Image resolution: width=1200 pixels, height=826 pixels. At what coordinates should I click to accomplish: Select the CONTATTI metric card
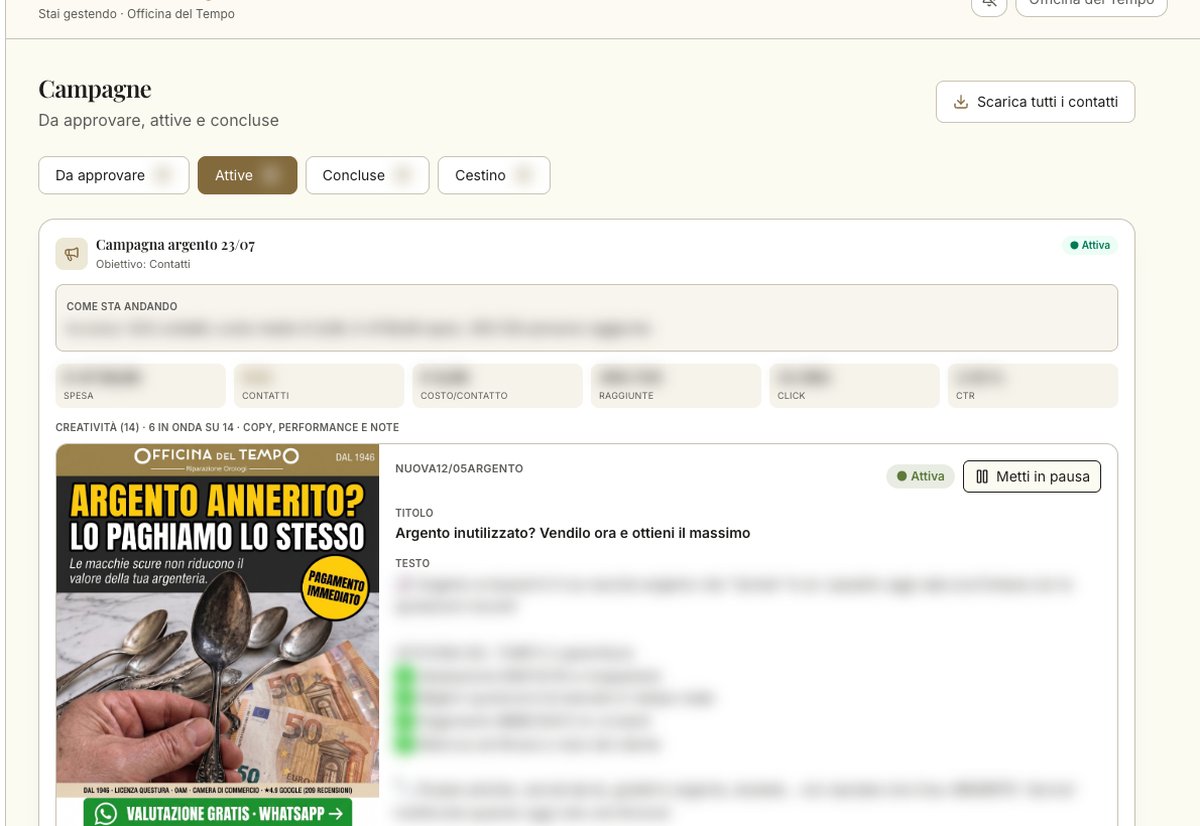tap(319, 386)
